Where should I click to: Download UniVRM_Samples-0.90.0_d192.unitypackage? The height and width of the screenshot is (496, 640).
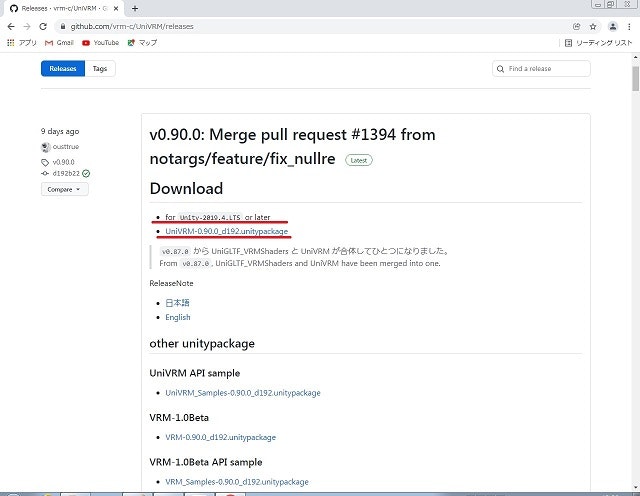tap(243, 393)
